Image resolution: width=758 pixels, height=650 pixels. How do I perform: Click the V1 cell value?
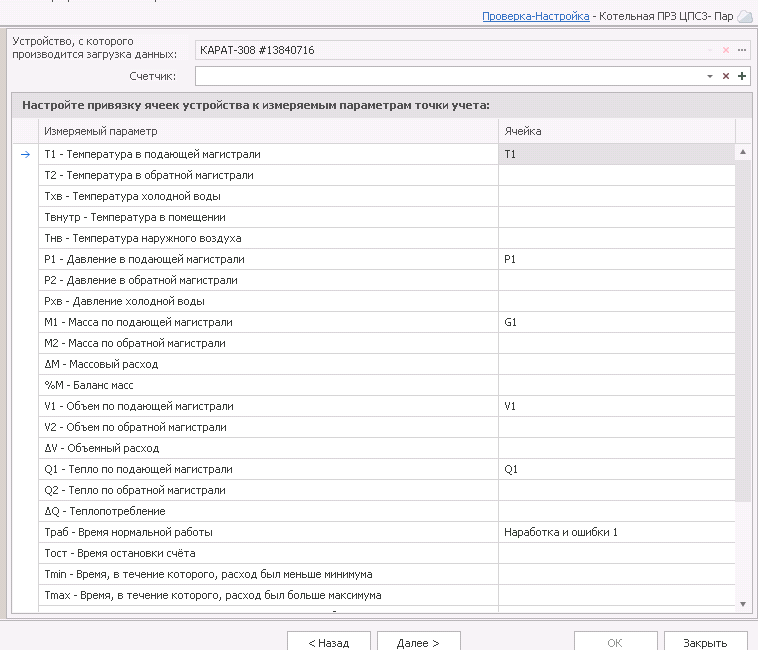(617, 406)
